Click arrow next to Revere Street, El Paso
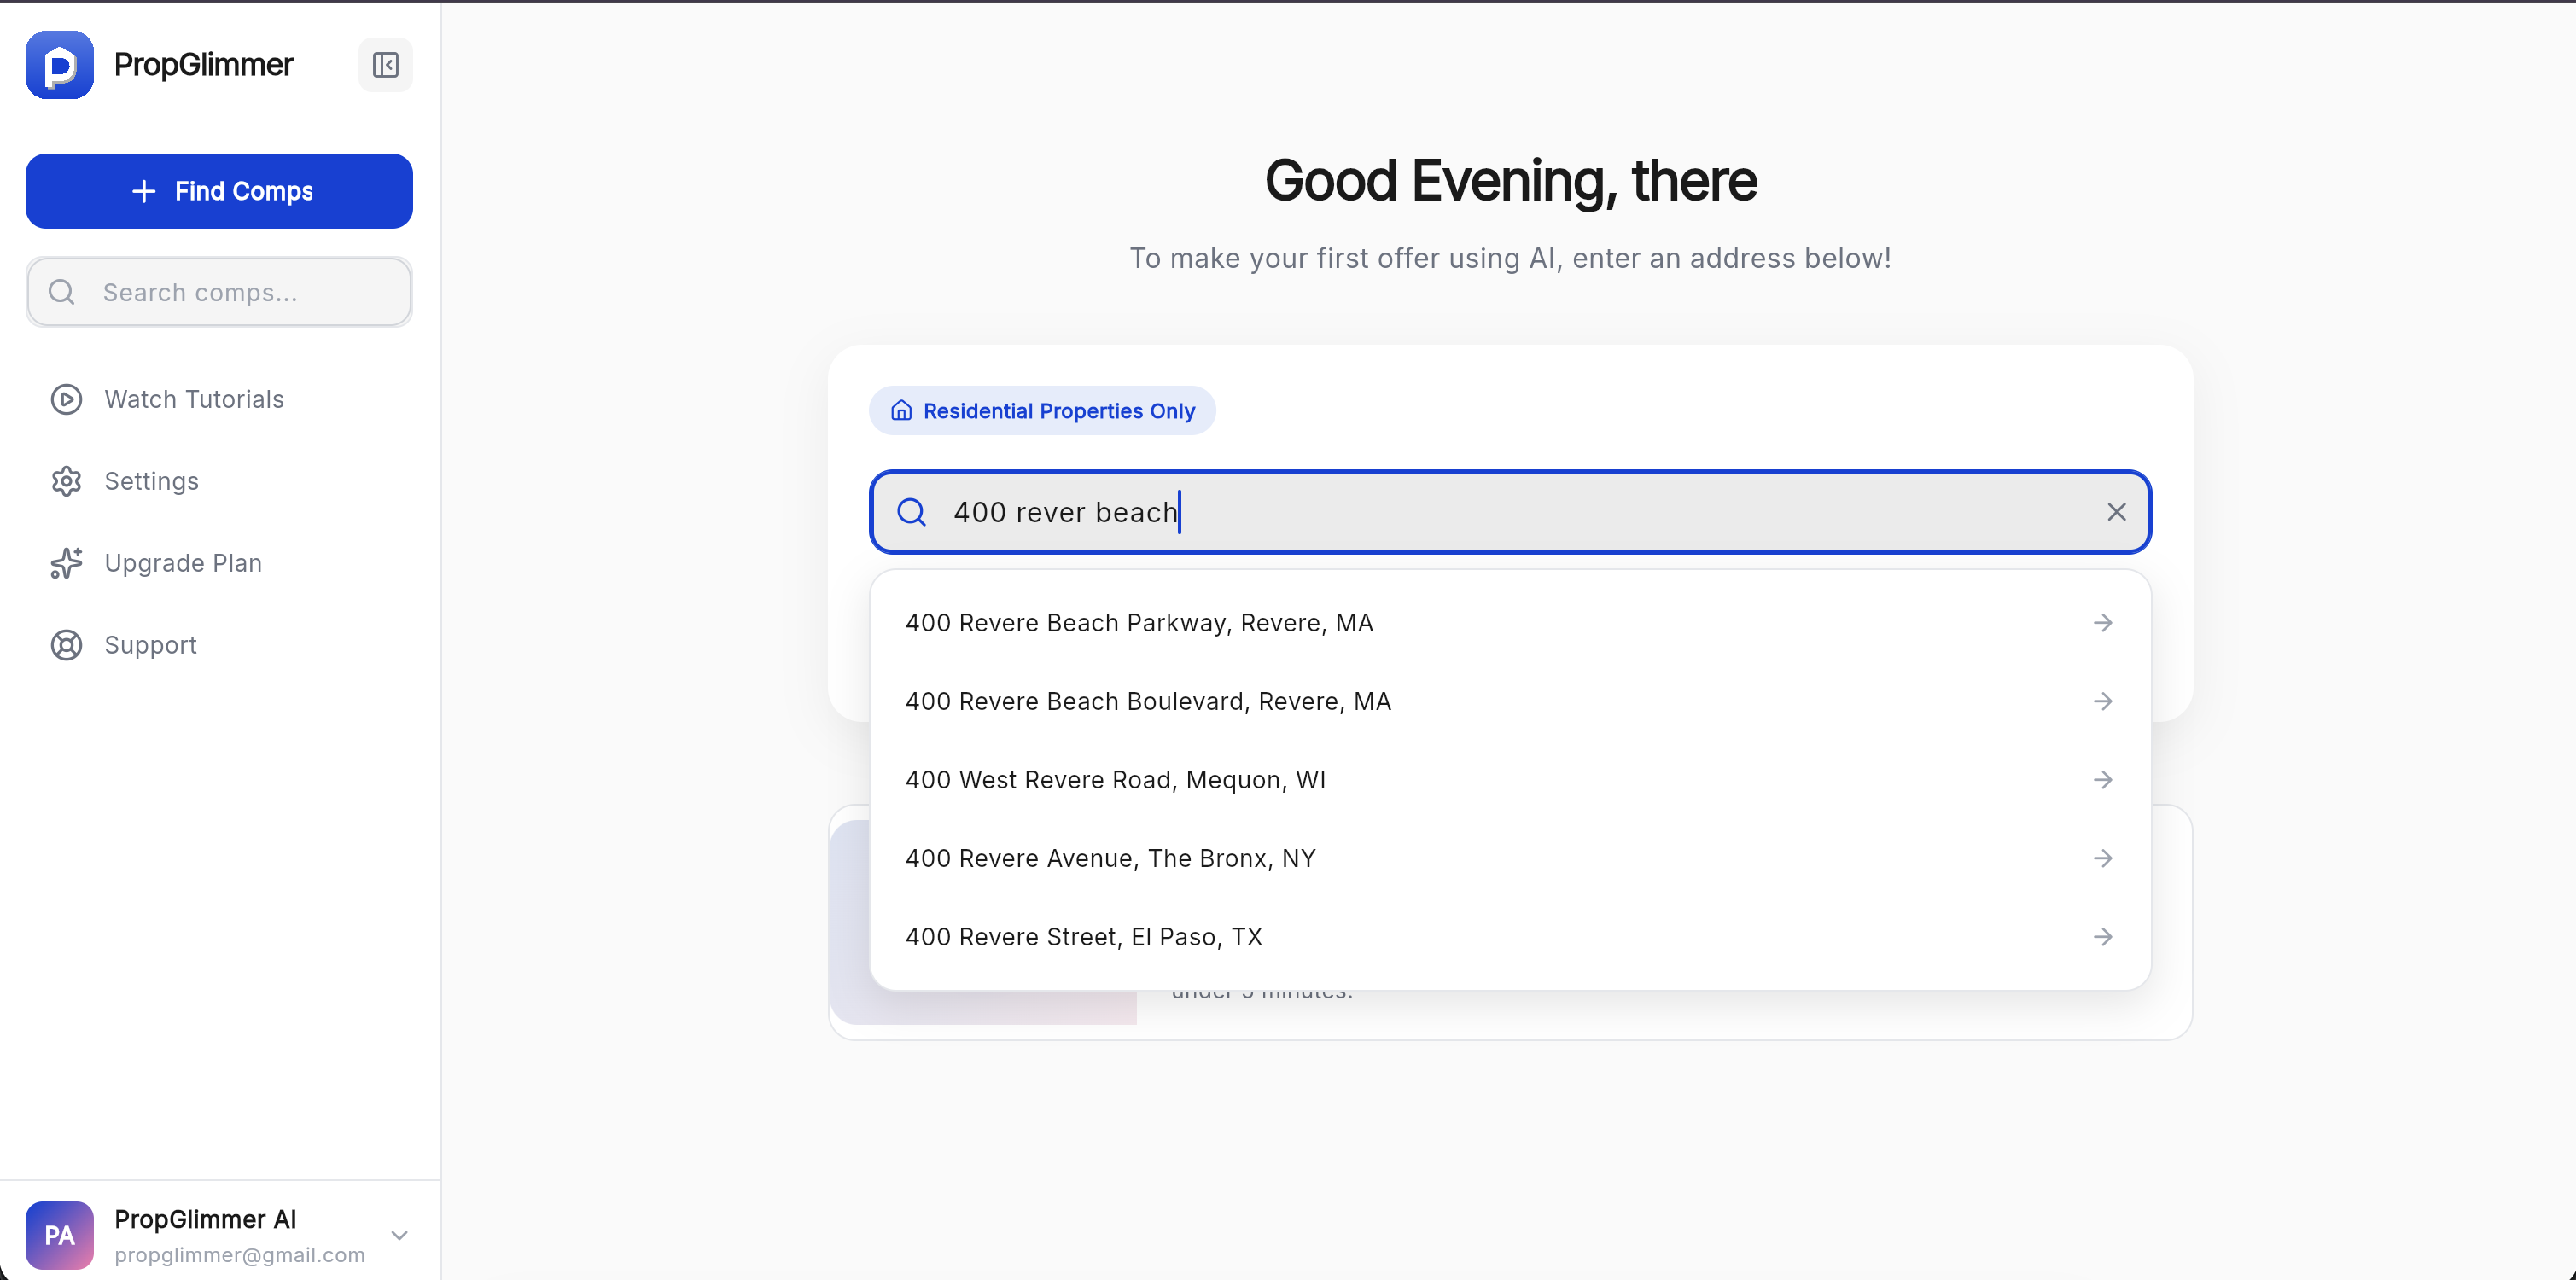 (x=2103, y=937)
